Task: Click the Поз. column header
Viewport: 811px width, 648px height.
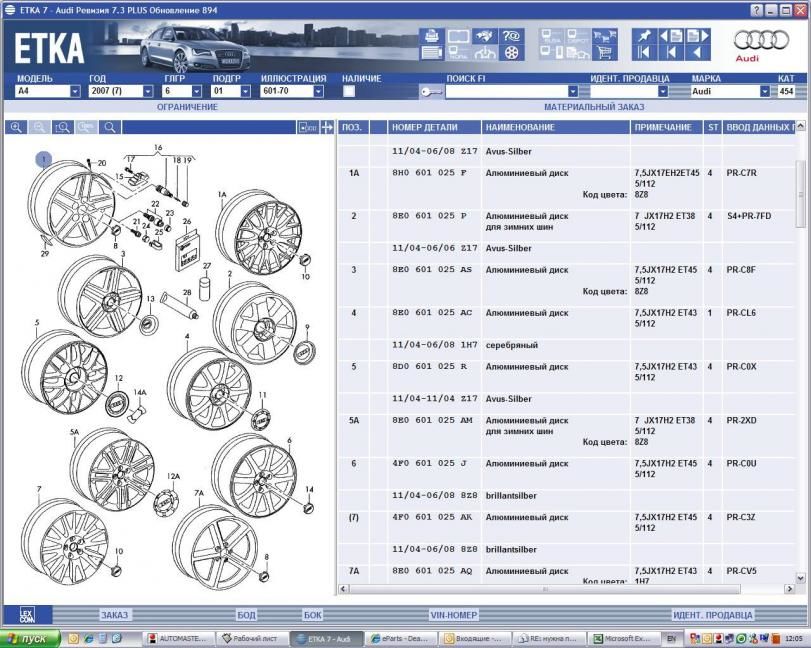Action: click(353, 127)
